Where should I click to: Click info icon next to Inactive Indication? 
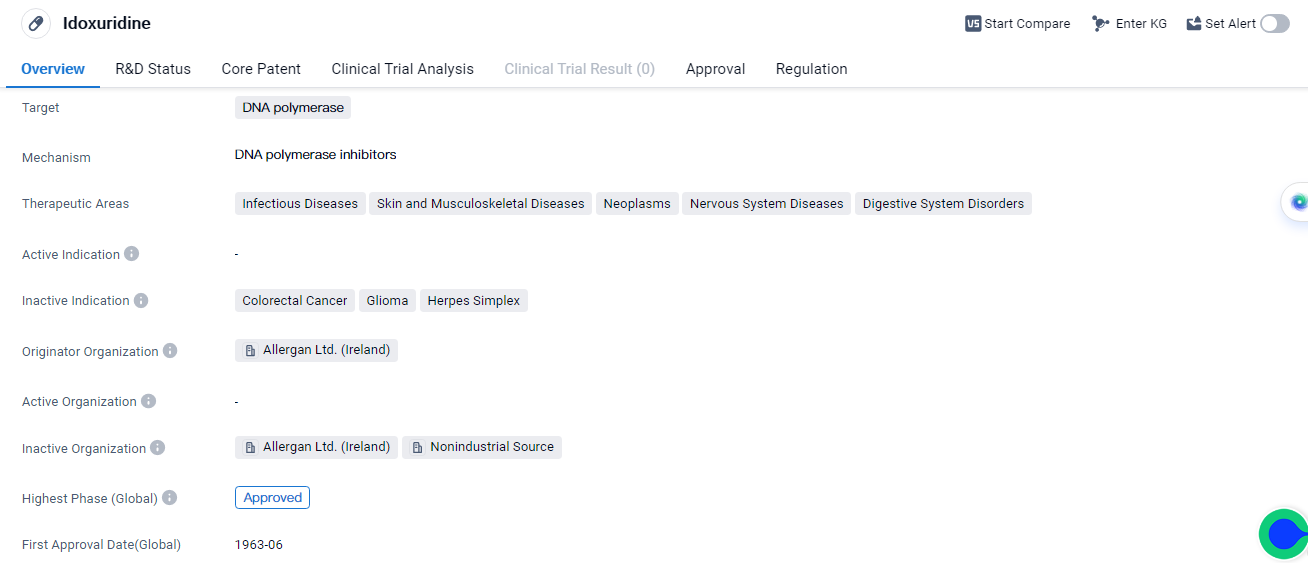[141, 300]
